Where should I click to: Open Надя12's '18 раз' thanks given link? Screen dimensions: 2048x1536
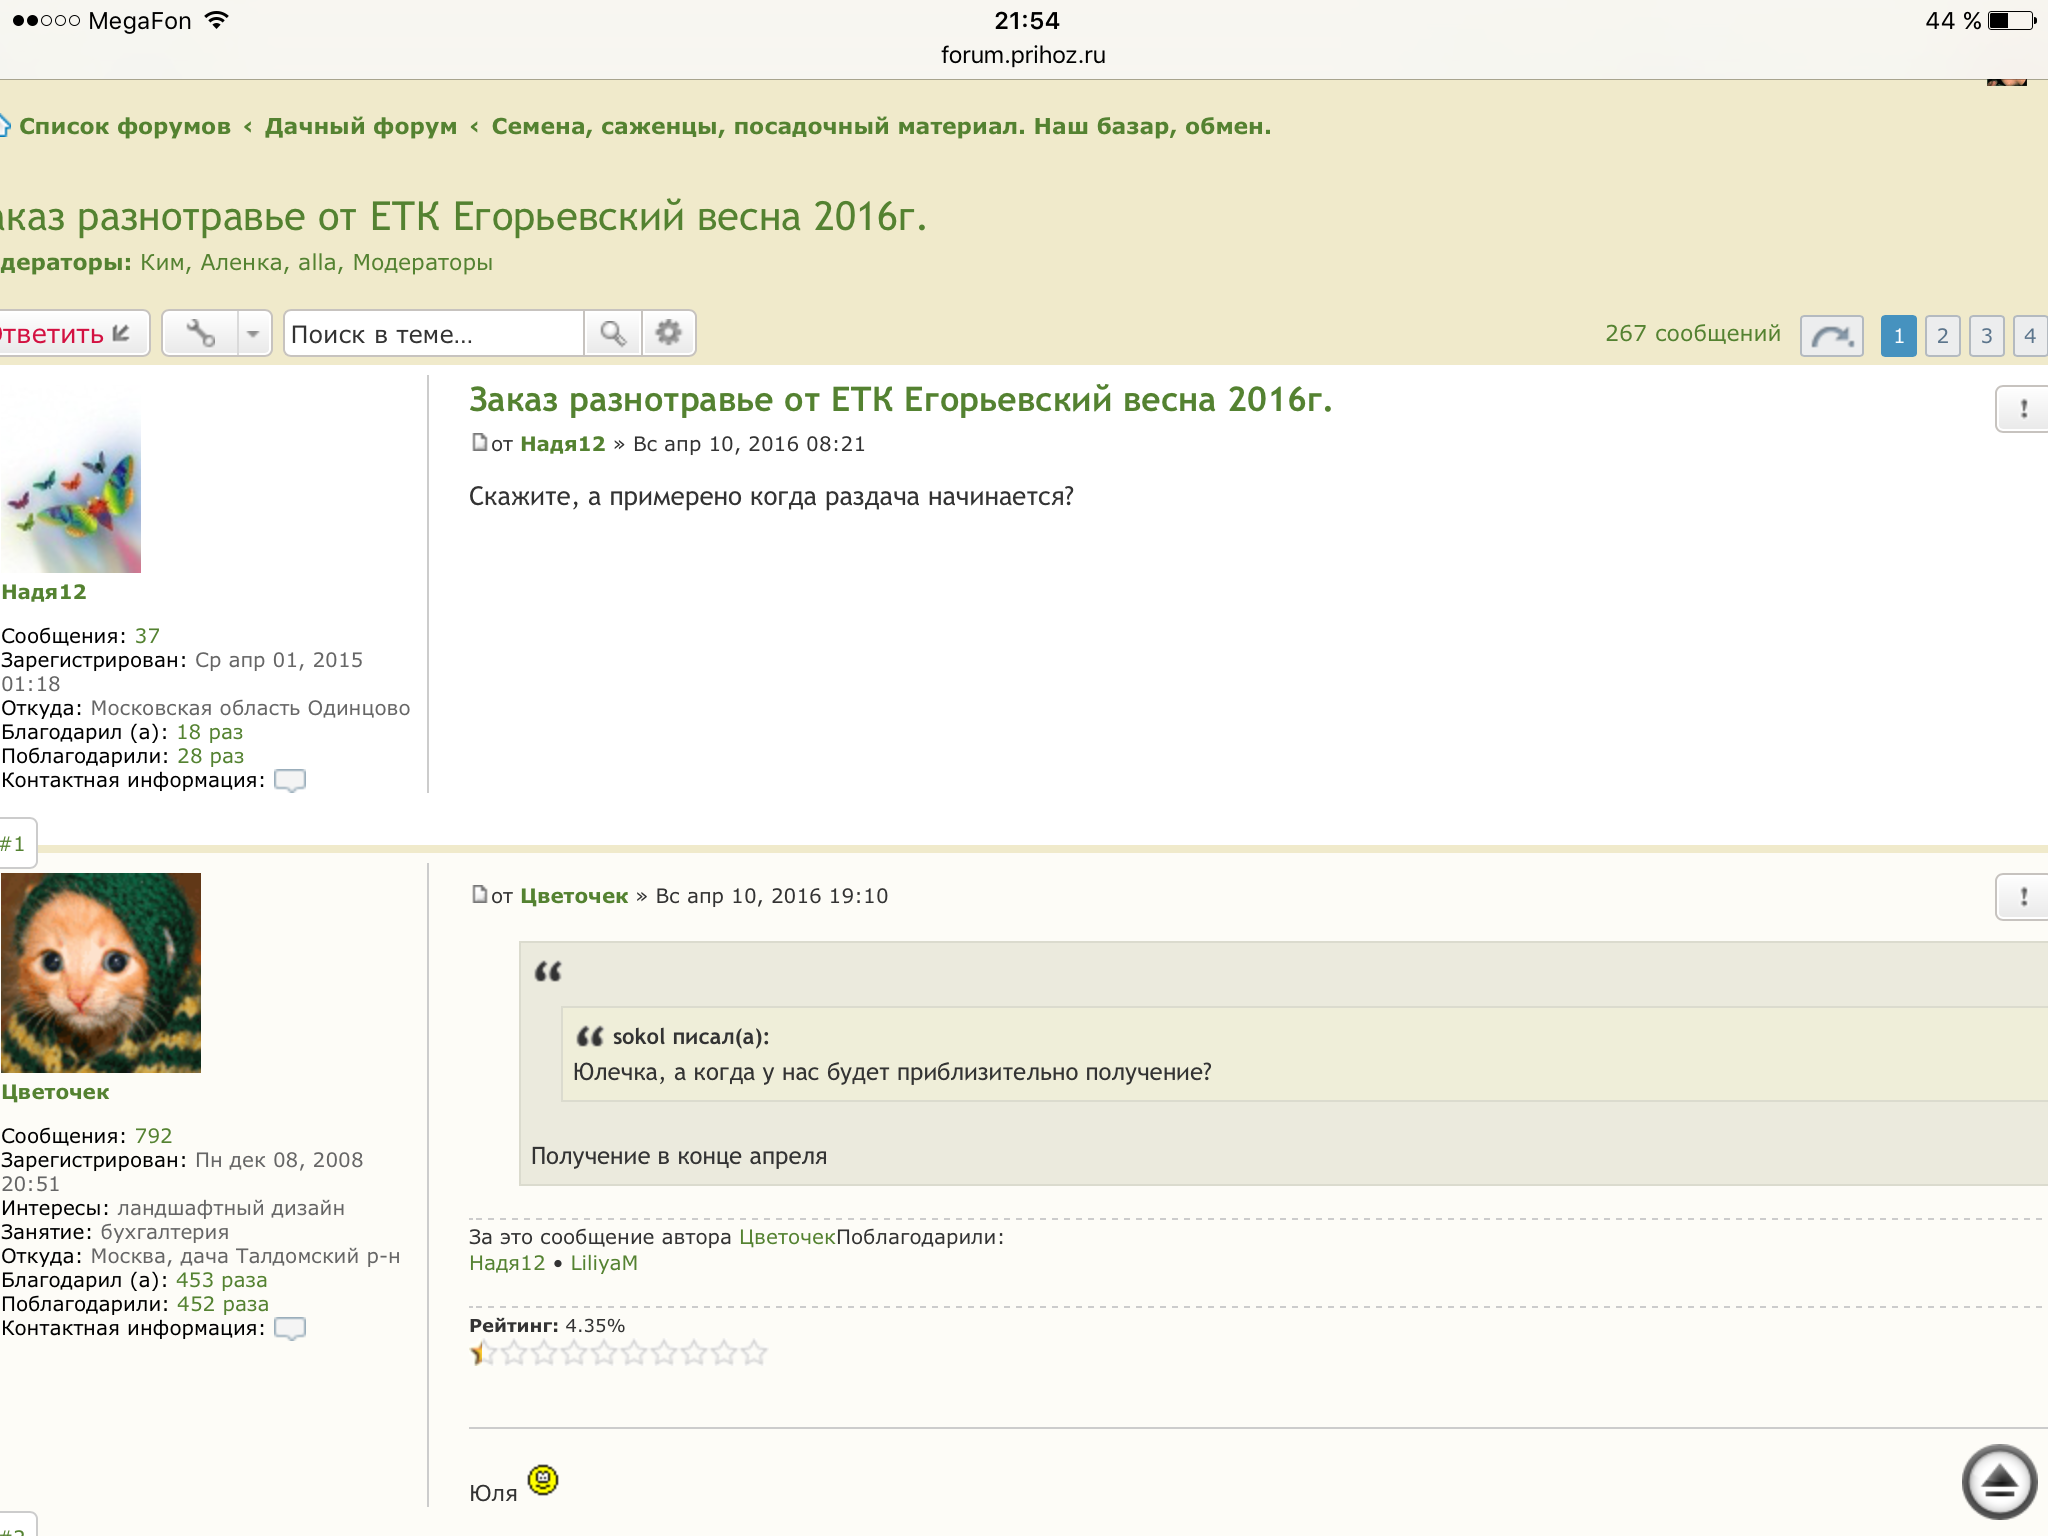210,732
